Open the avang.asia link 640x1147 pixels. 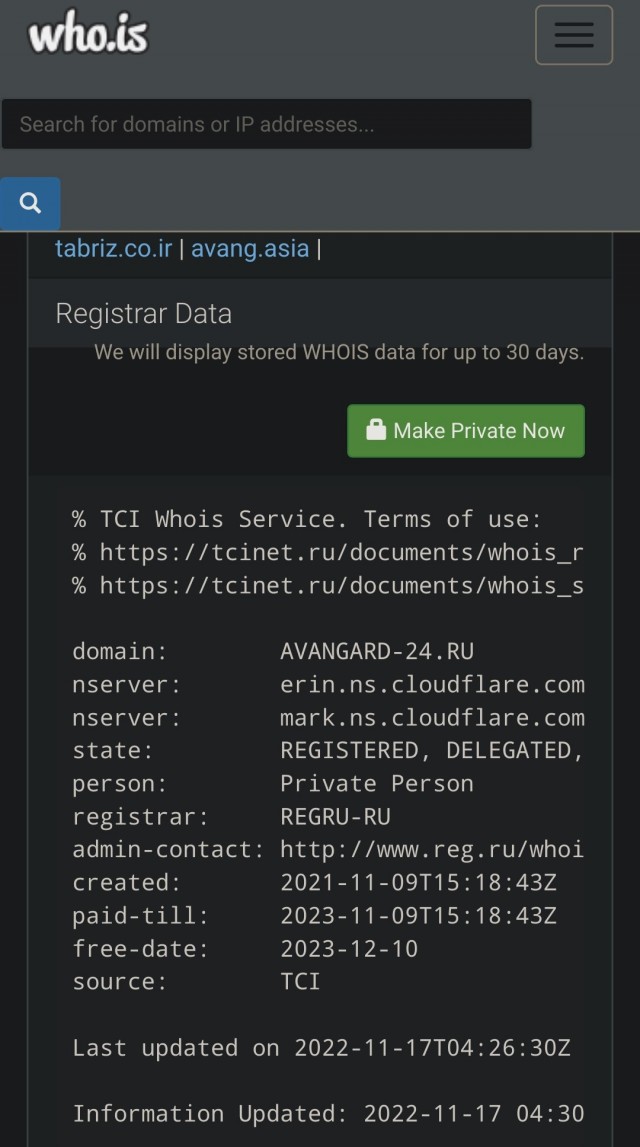pyautogui.click(x=250, y=249)
